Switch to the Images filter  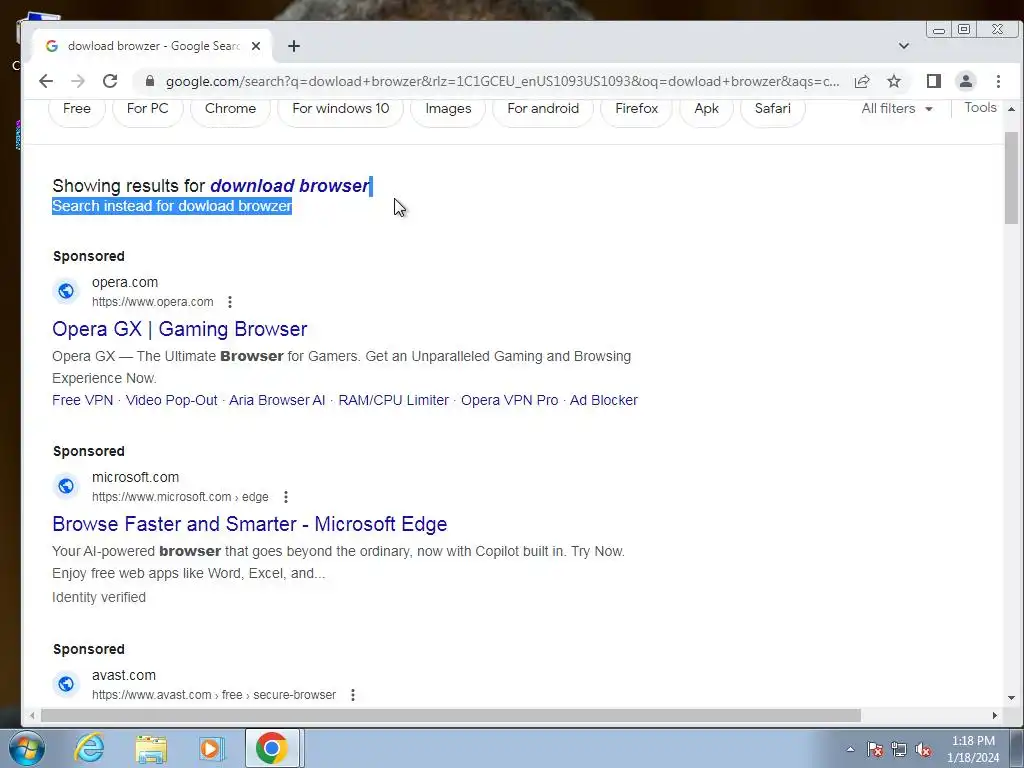(448, 109)
